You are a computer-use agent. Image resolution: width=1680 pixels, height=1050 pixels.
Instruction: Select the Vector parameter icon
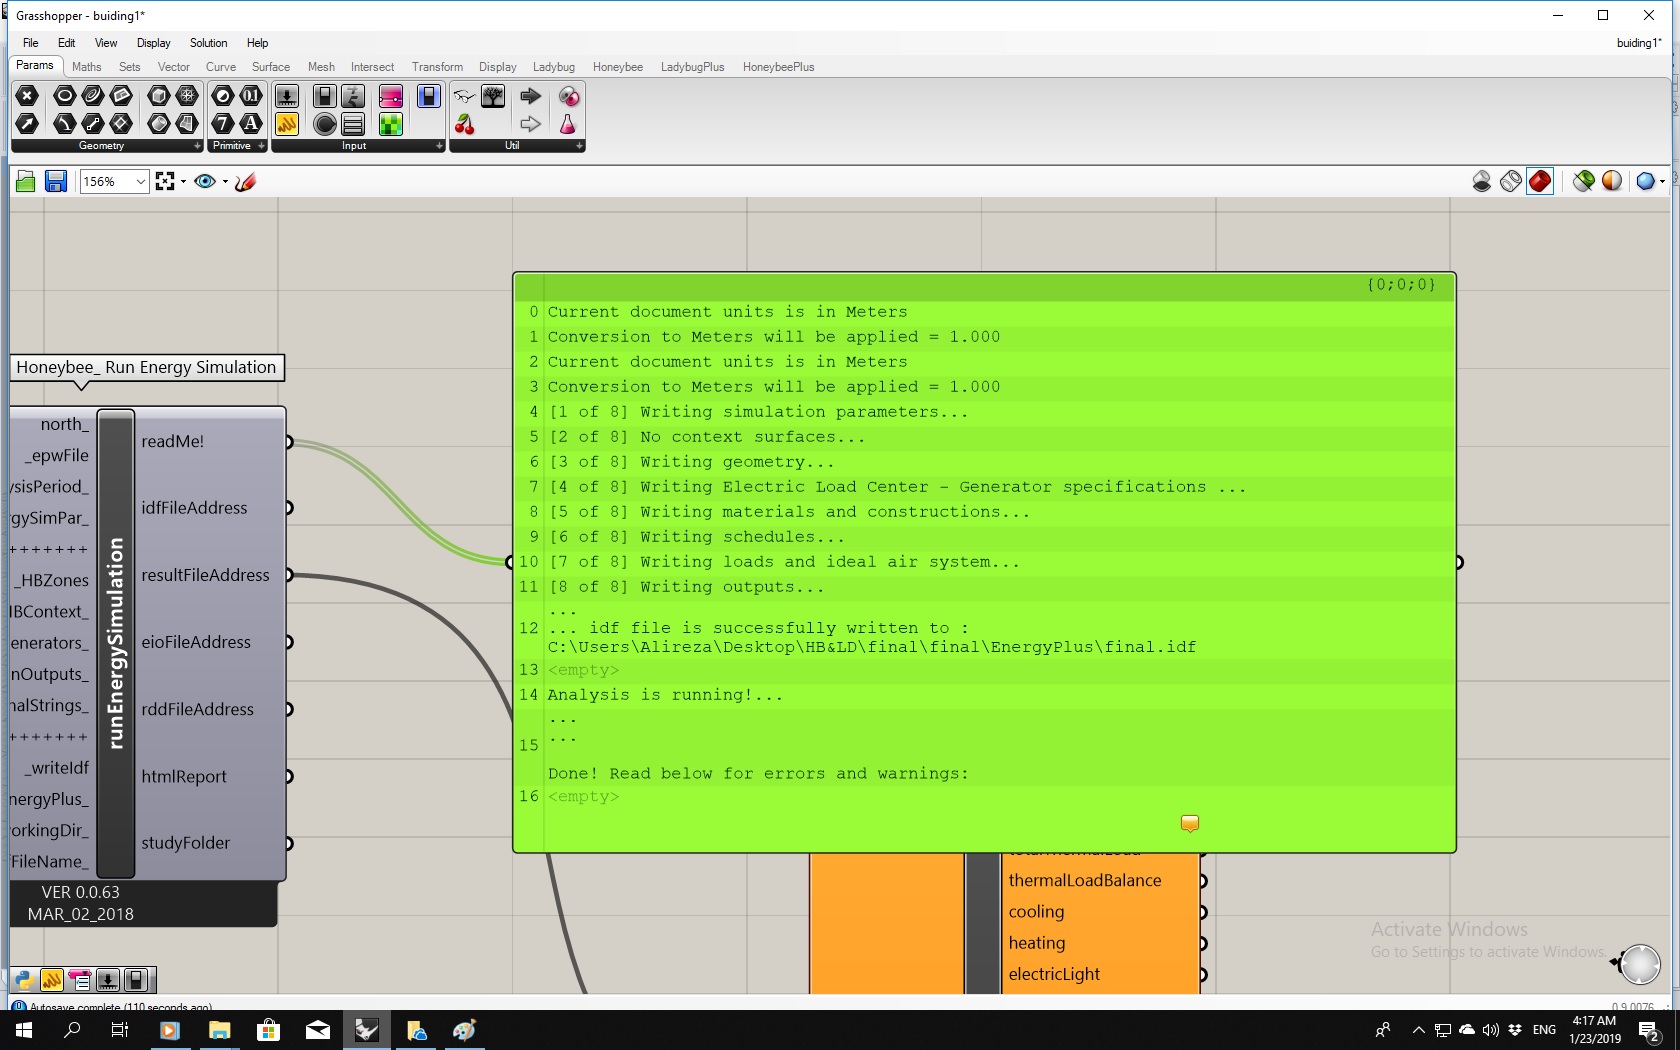point(28,124)
